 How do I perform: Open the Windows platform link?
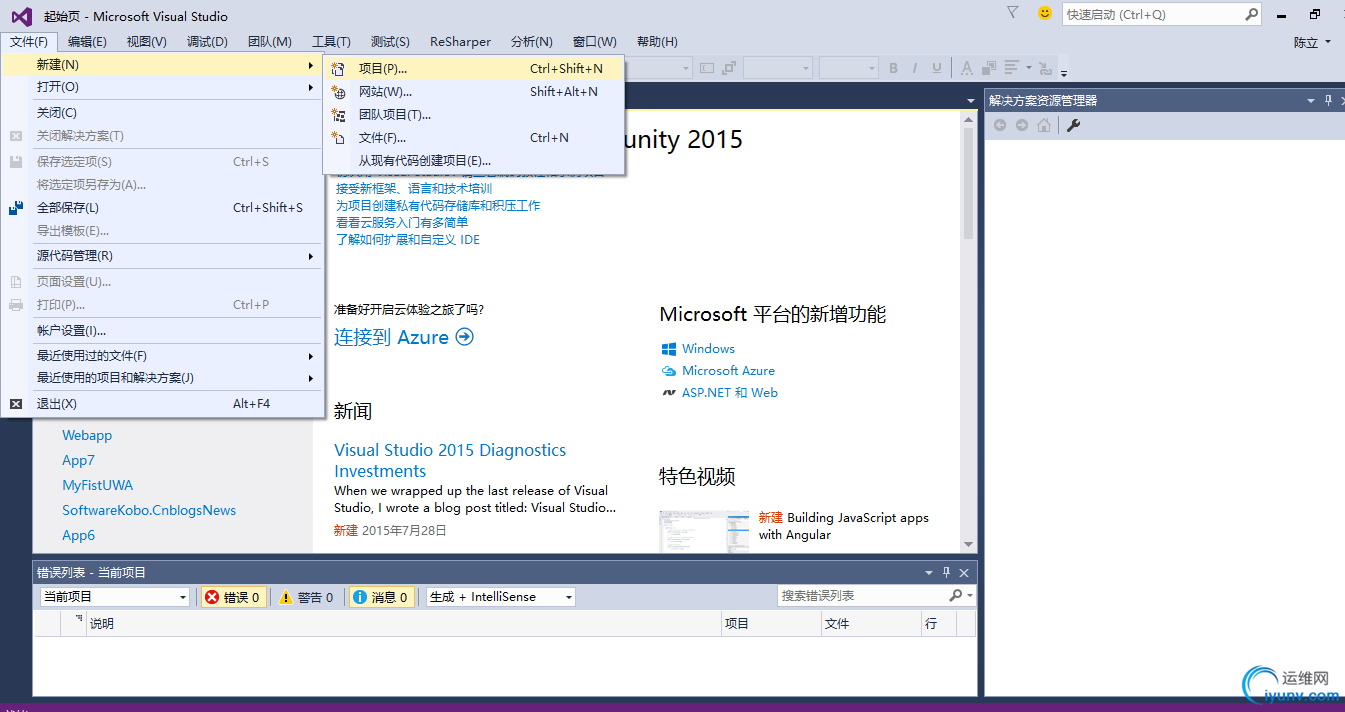pos(708,349)
